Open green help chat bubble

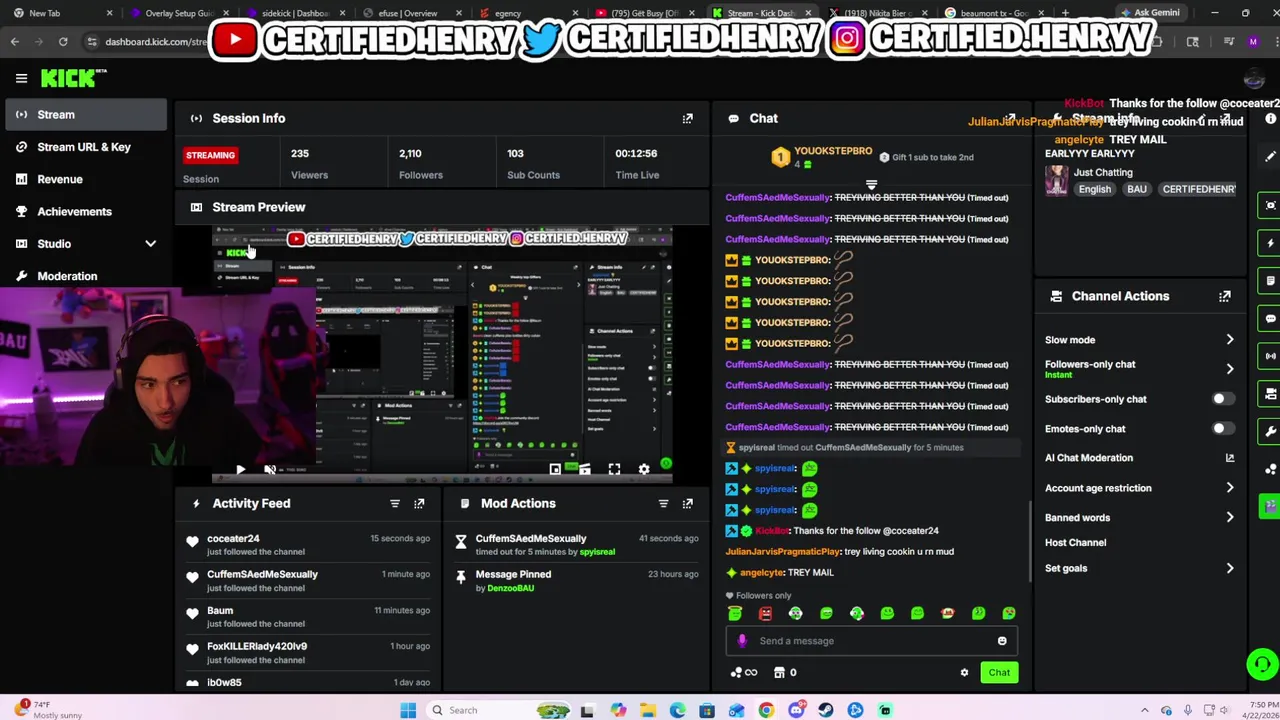[x=1262, y=664]
